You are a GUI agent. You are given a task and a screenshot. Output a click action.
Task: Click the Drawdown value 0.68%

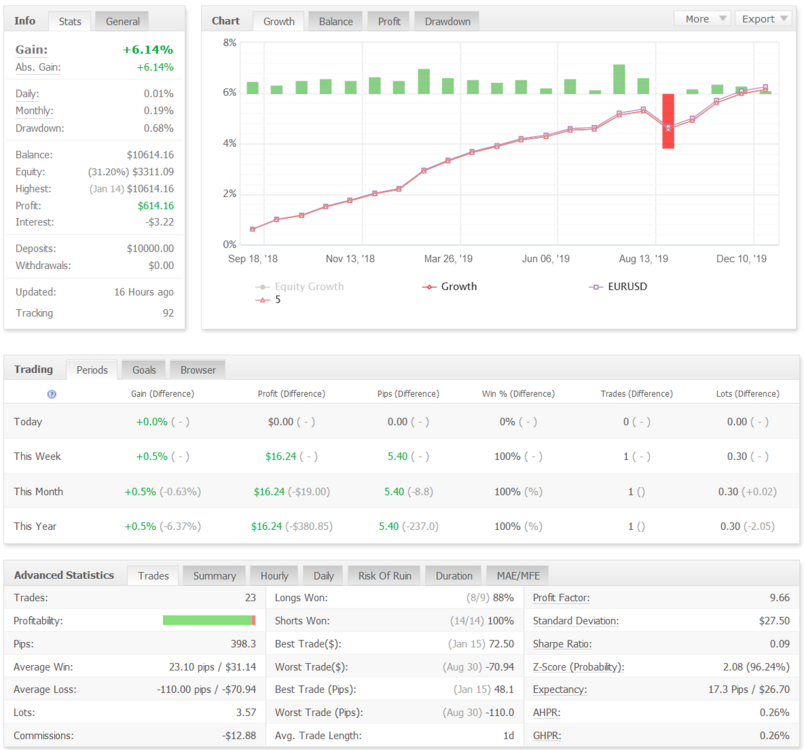158,128
